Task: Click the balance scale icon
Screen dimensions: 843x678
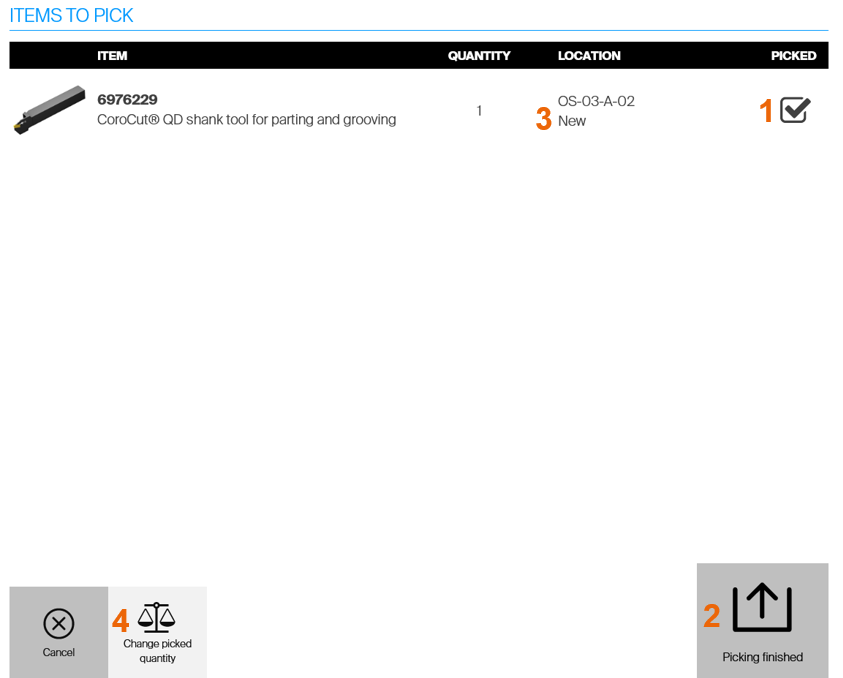Action: (156, 618)
